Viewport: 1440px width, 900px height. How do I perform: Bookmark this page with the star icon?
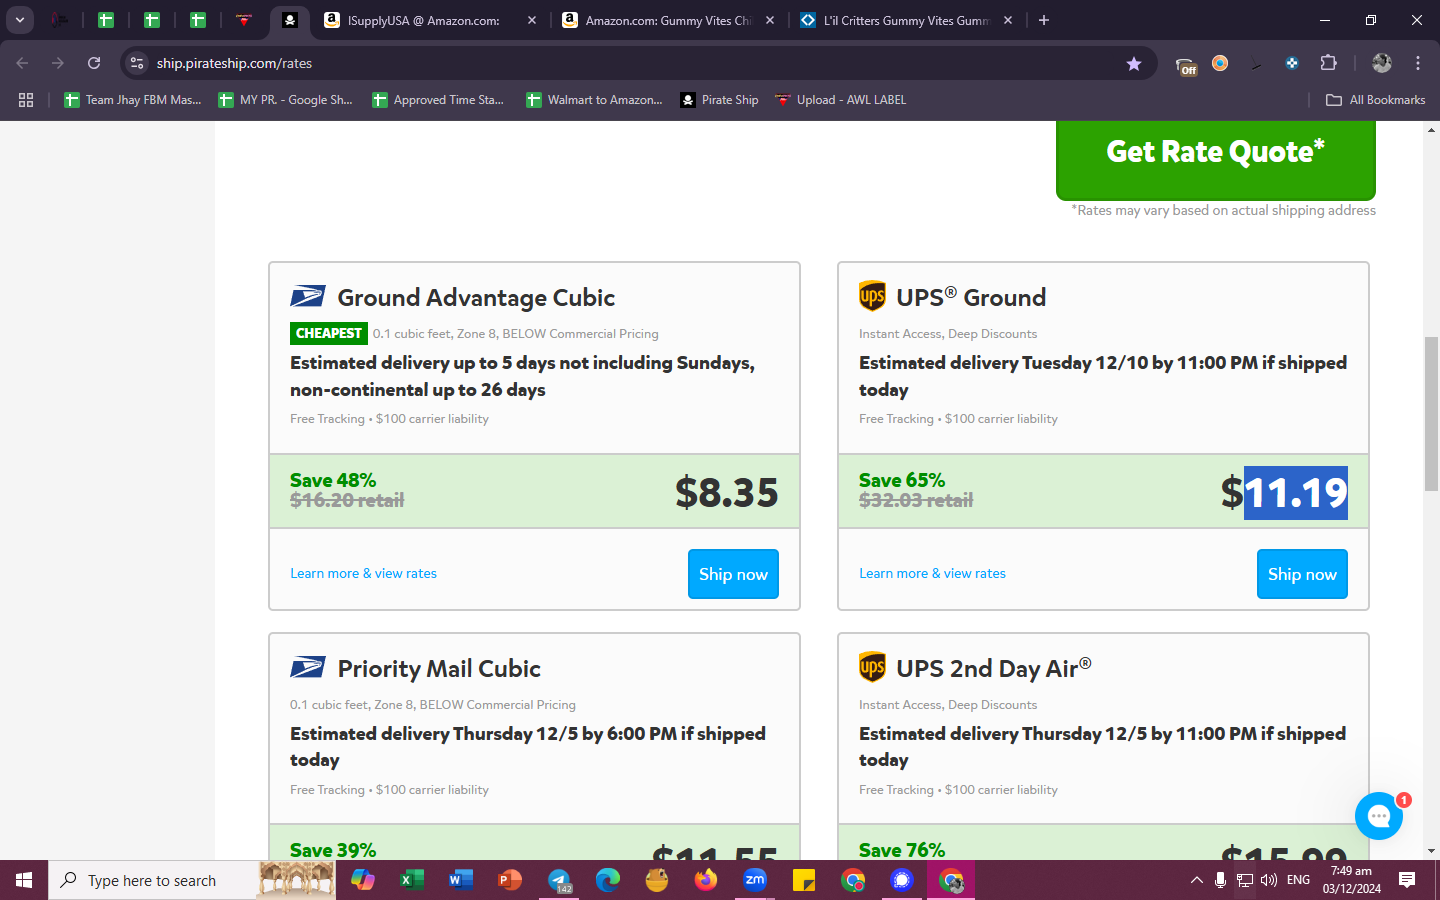[x=1134, y=63]
